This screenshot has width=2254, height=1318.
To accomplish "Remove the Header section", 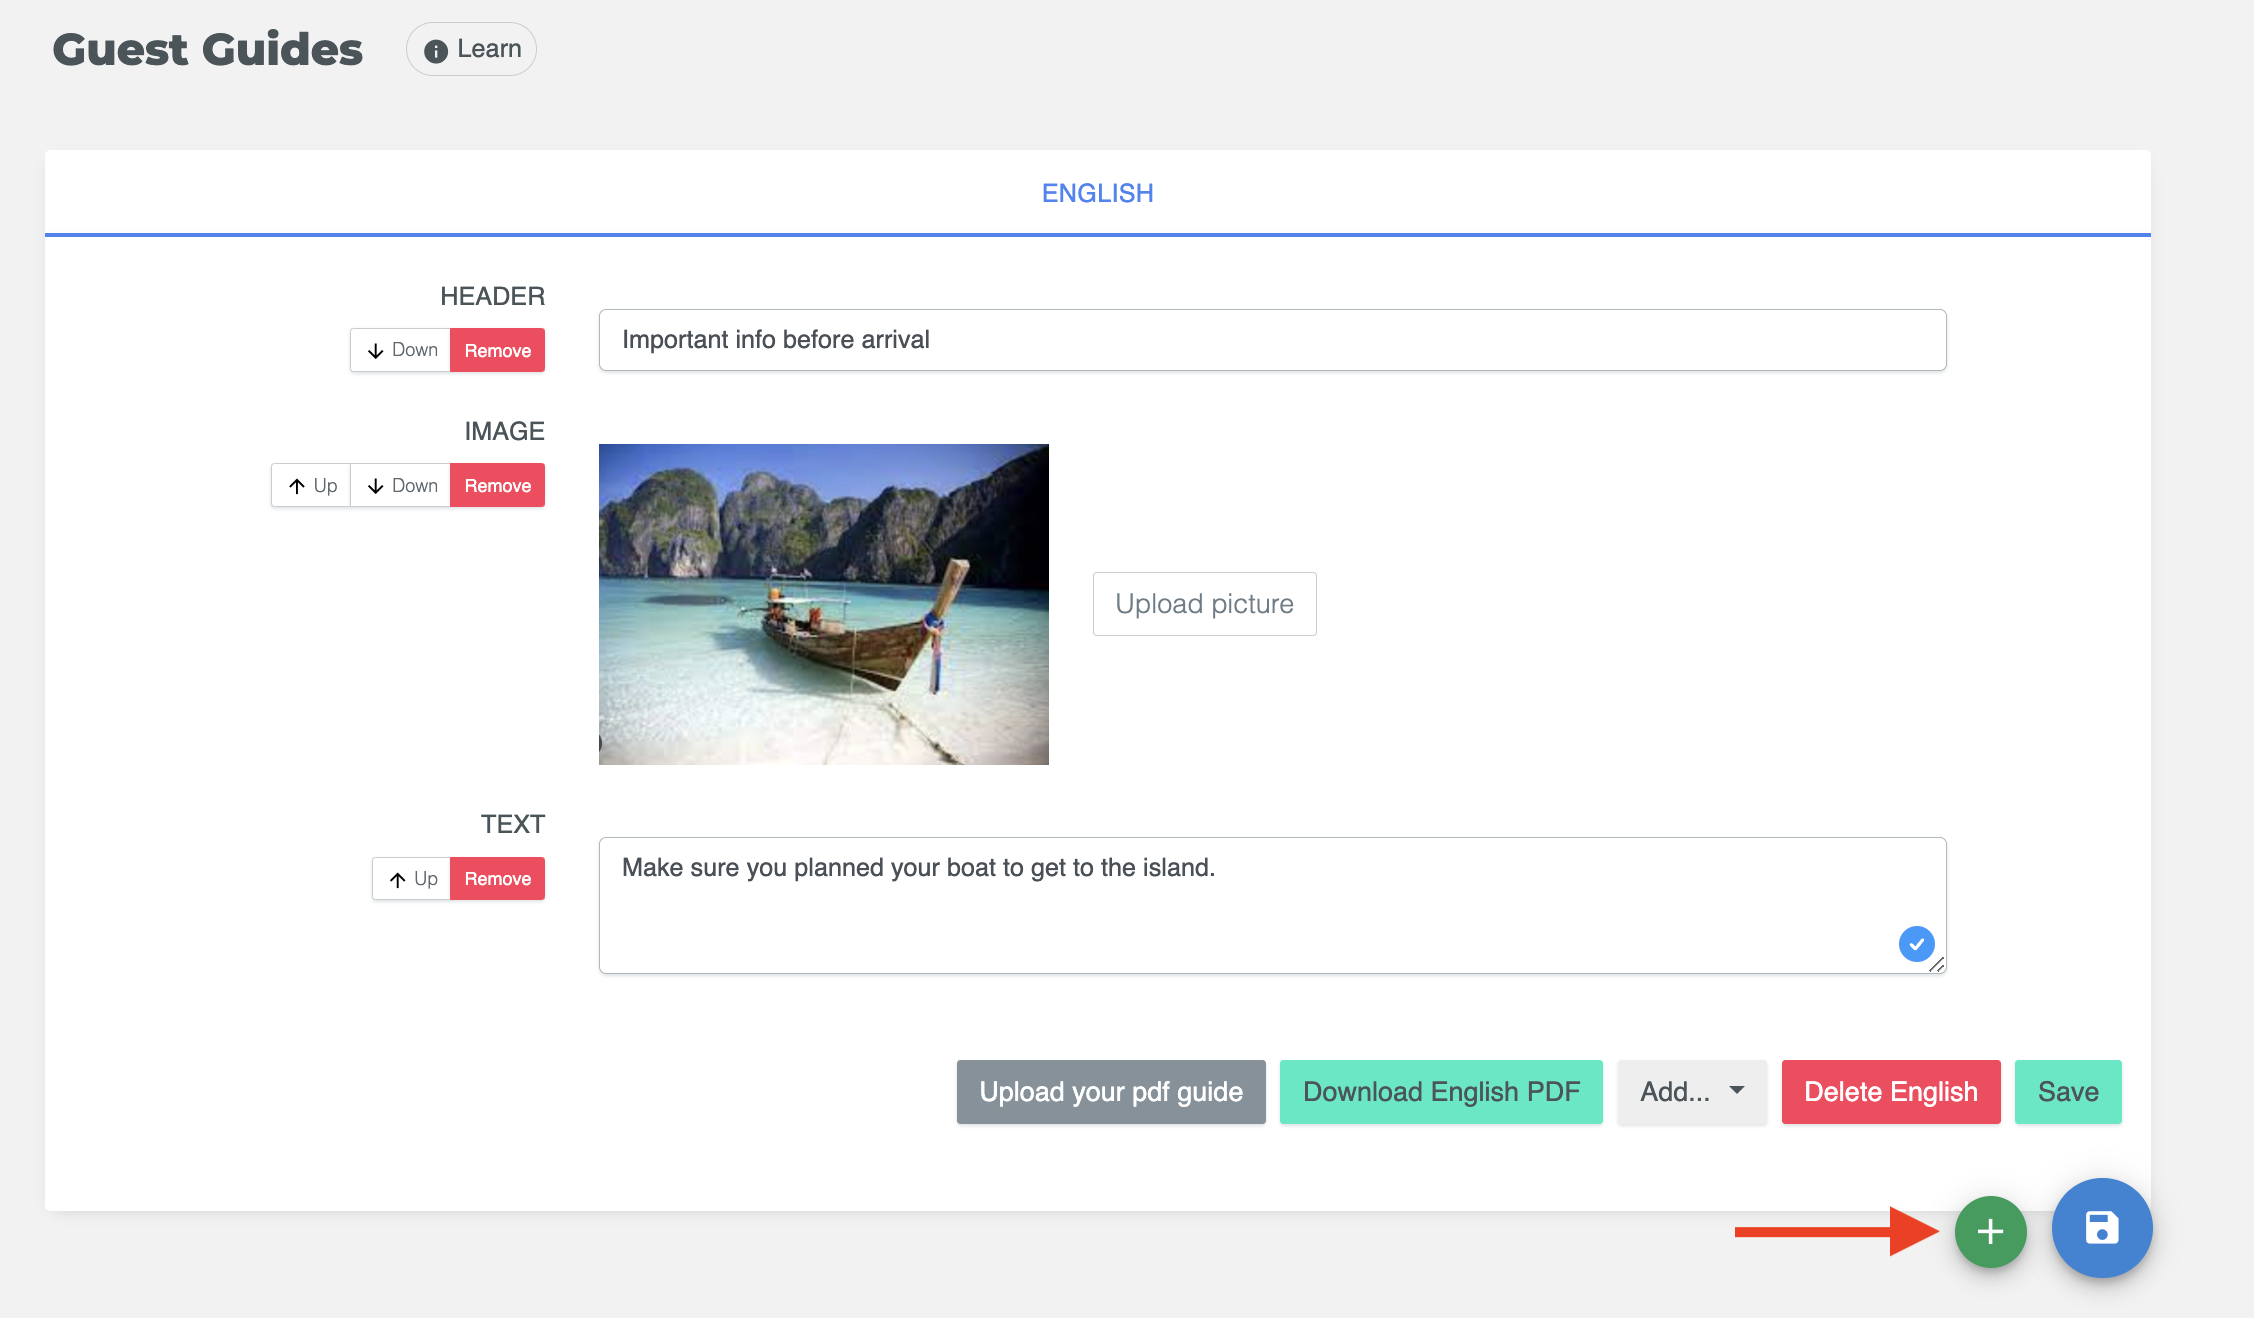I will pyautogui.click(x=497, y=350).
